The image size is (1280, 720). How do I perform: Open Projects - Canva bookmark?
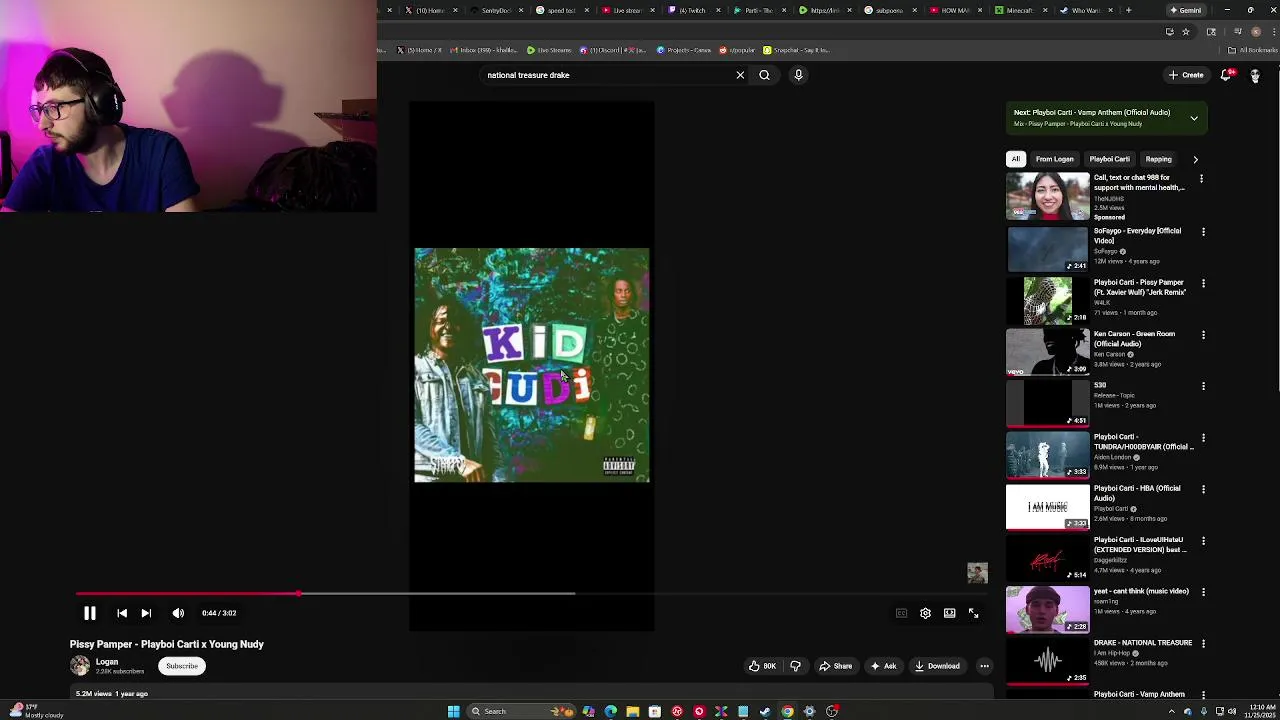point(684,50)
